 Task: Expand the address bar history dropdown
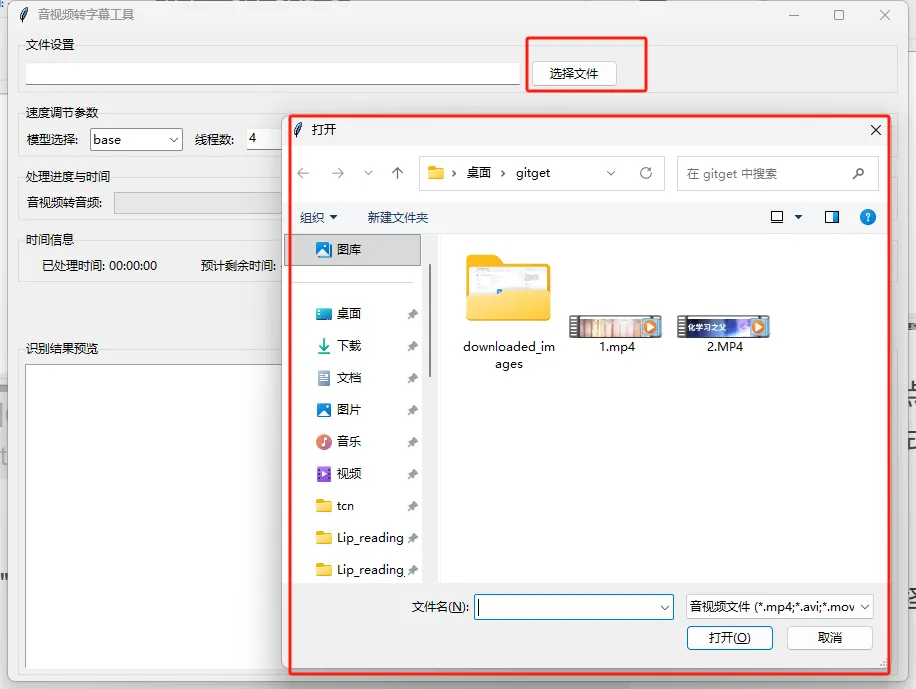pos(611,173)
